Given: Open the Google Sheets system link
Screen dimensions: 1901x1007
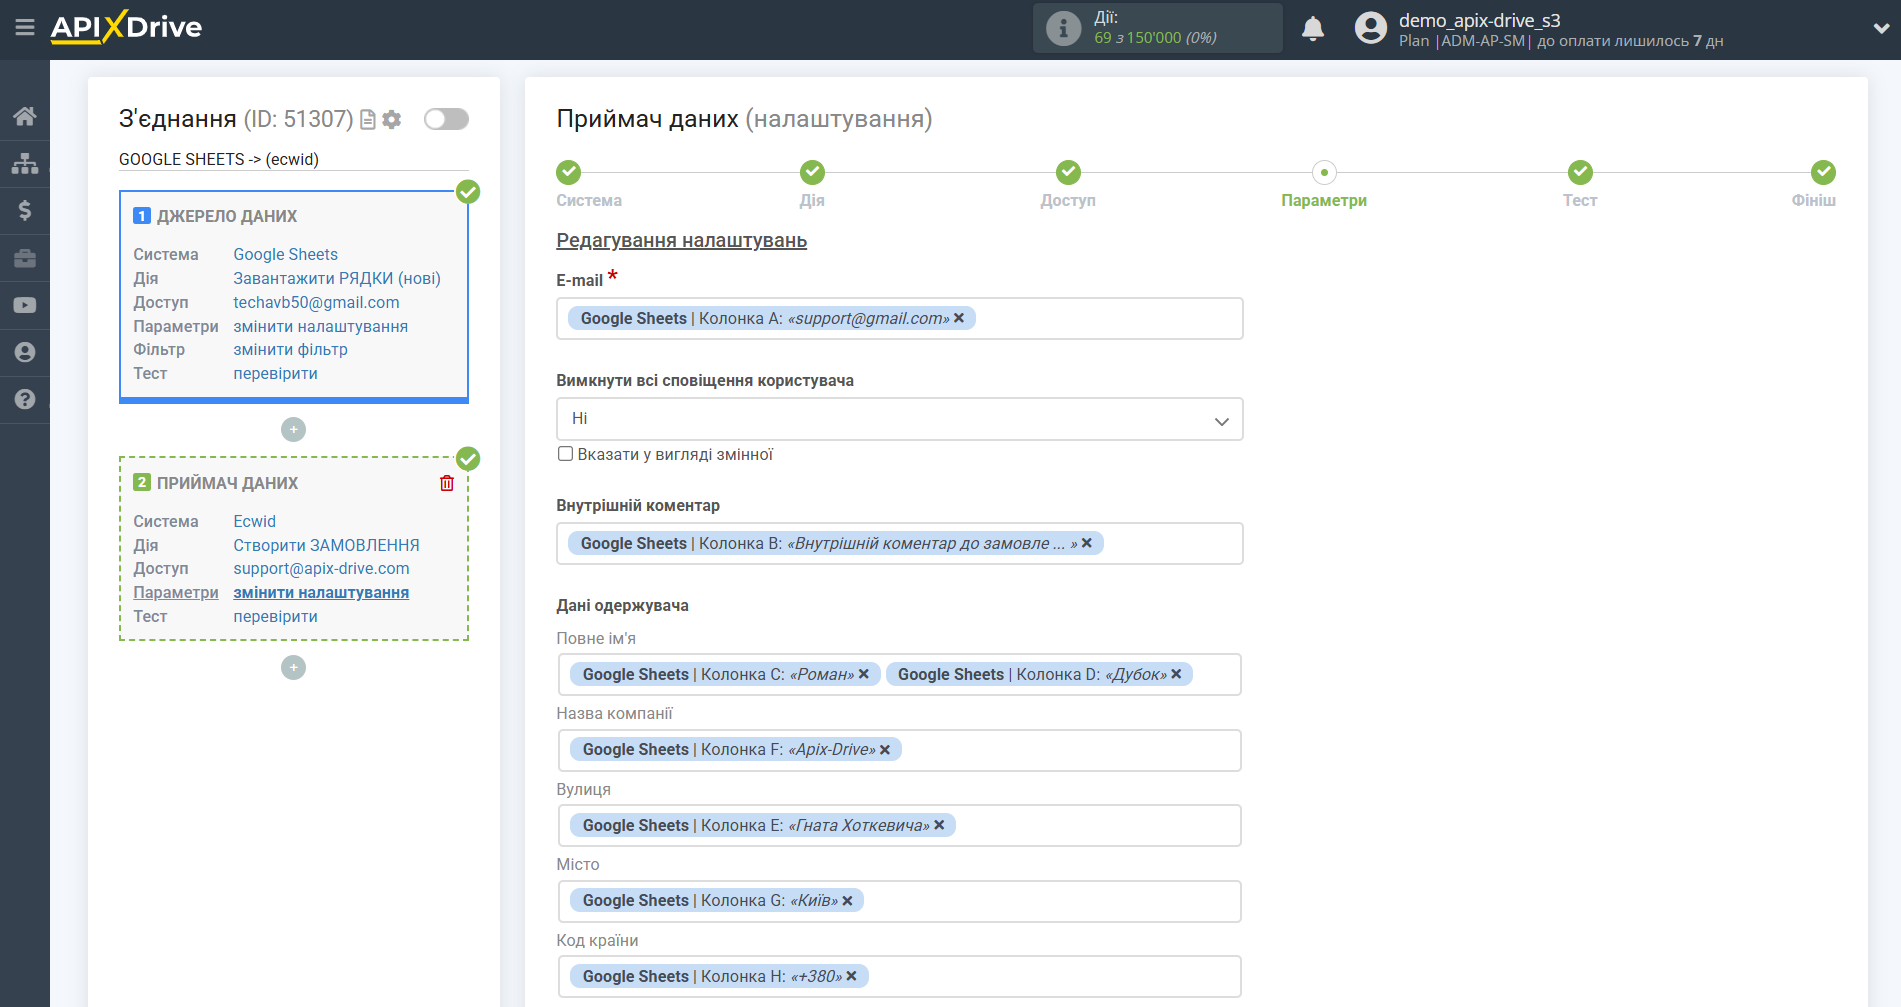Looking at the screenshot, I should tap(285, 254).
